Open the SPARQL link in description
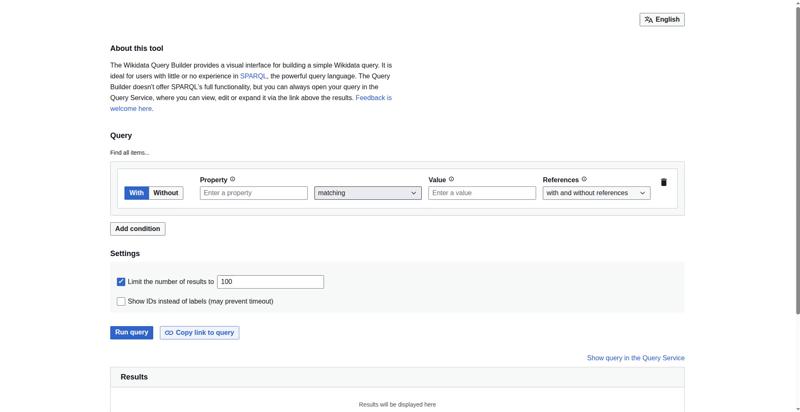This screenshot has width=800, height=412. [x=253, y=76]
